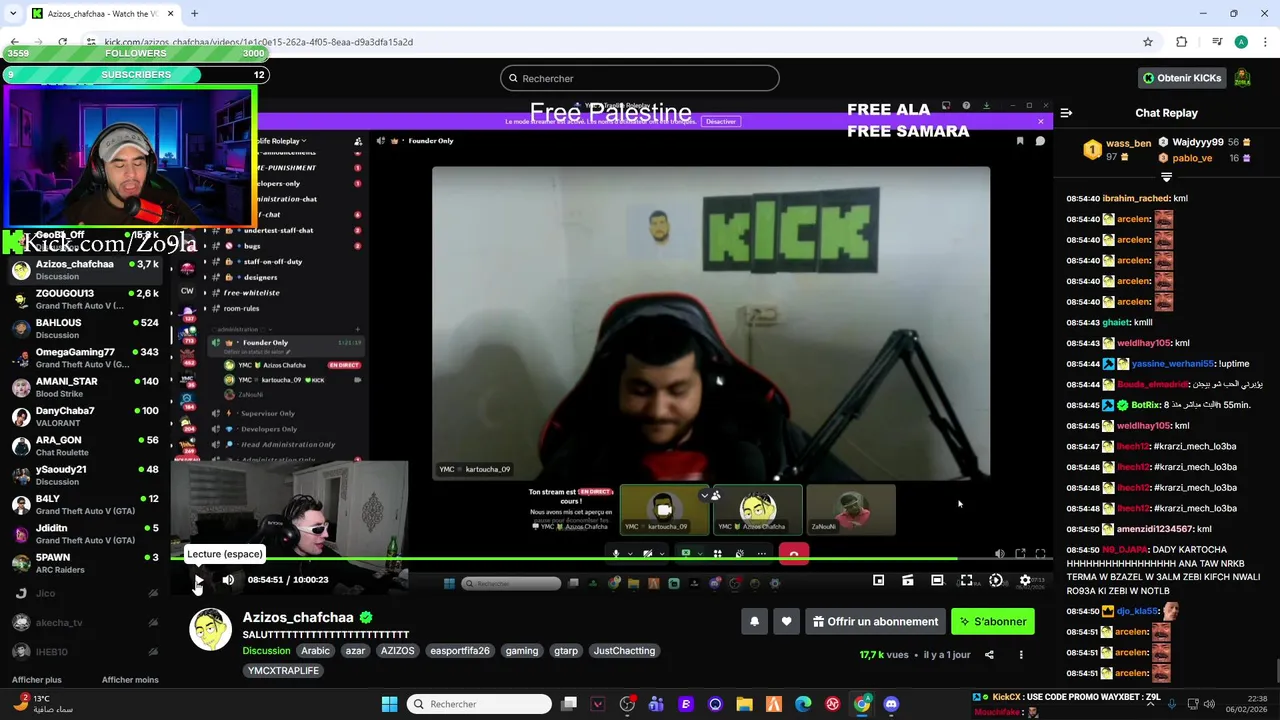Open Task View on the taskbar
The width and height of the screenshot is (1280, 720).
(x=569, y=704)
